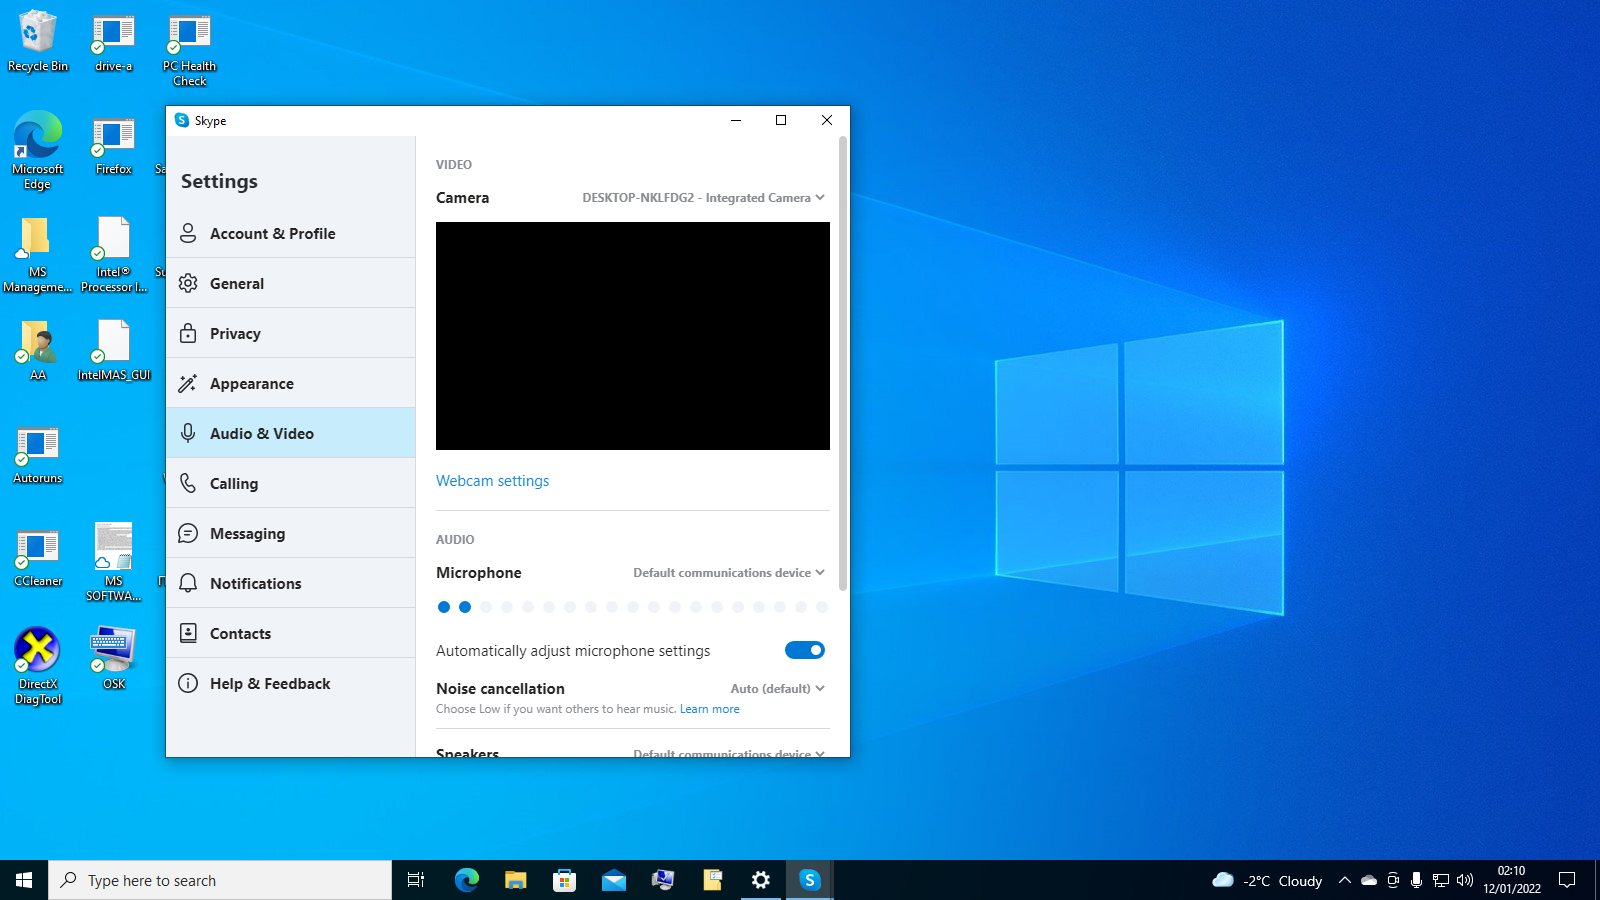Click the black camera preview area
Viewport: 1600px width, 900px height.
(633, 336)
